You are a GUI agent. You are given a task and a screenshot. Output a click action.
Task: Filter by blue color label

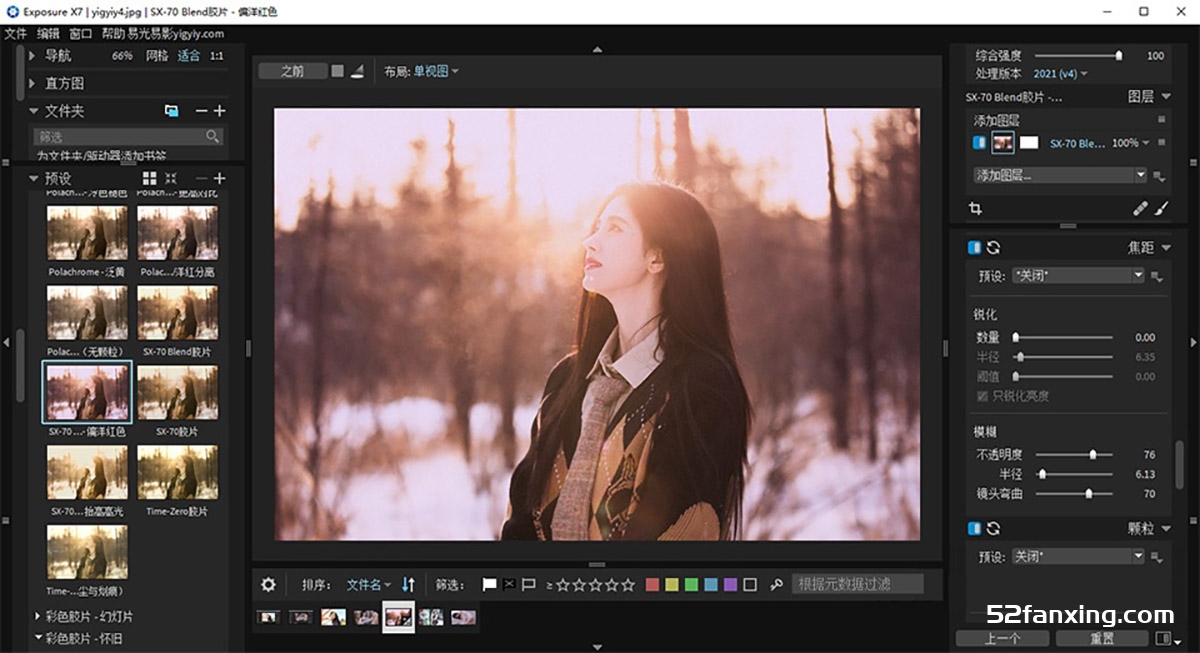711,585
